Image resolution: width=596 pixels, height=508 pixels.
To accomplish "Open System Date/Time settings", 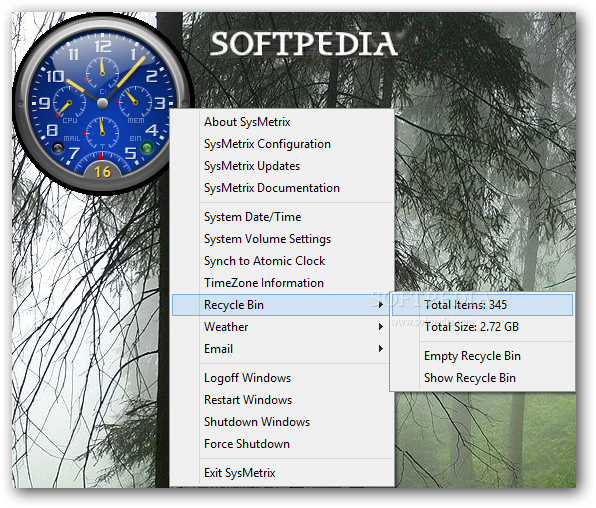I will (x=282, y=217).
